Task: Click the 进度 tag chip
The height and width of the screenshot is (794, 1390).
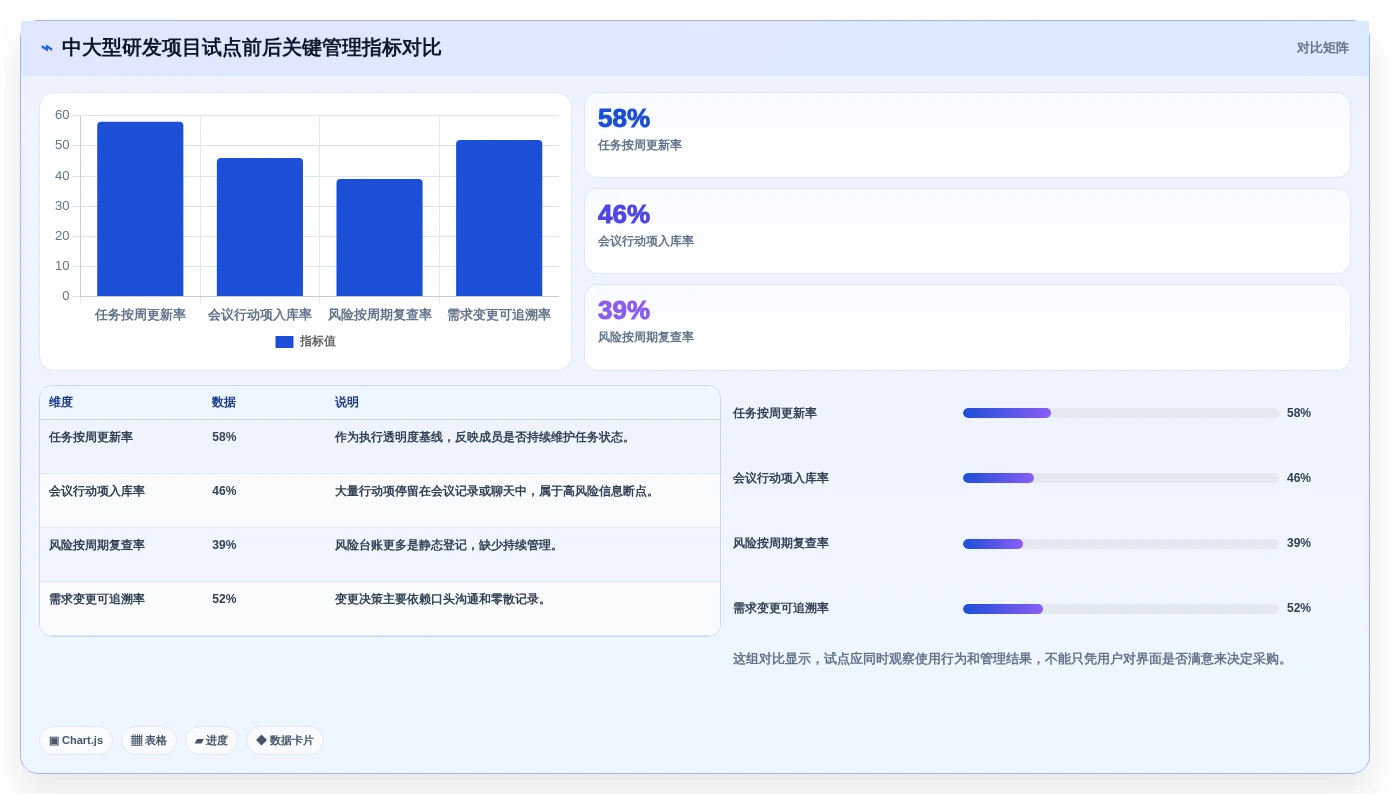Action: [x=211, y=740]
